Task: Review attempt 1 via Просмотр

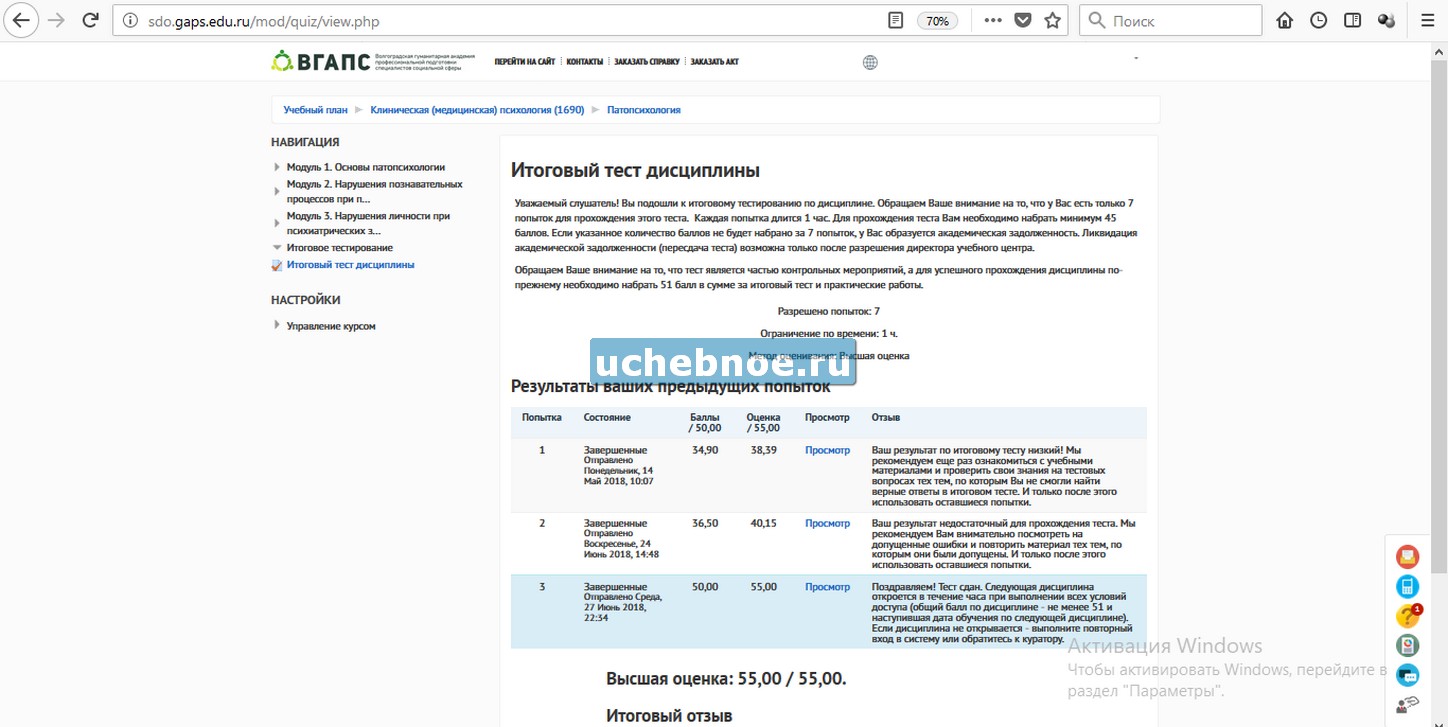Action: coord(827,450)
